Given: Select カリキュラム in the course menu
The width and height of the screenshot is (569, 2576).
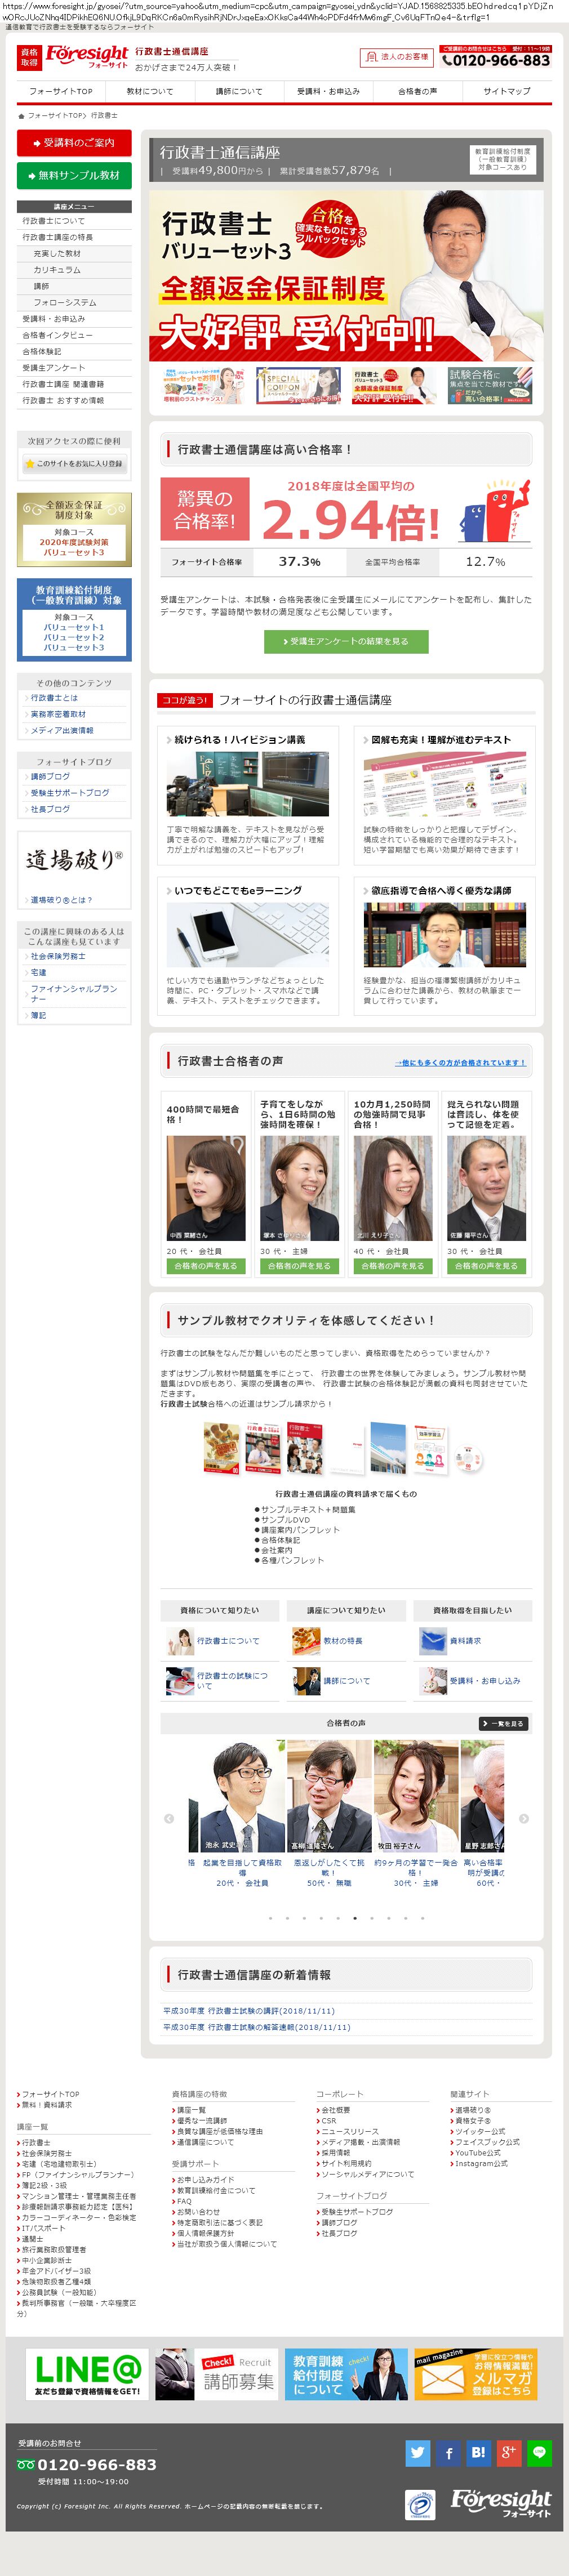Looking at the screenshot, I should click(x=74, y=270).
